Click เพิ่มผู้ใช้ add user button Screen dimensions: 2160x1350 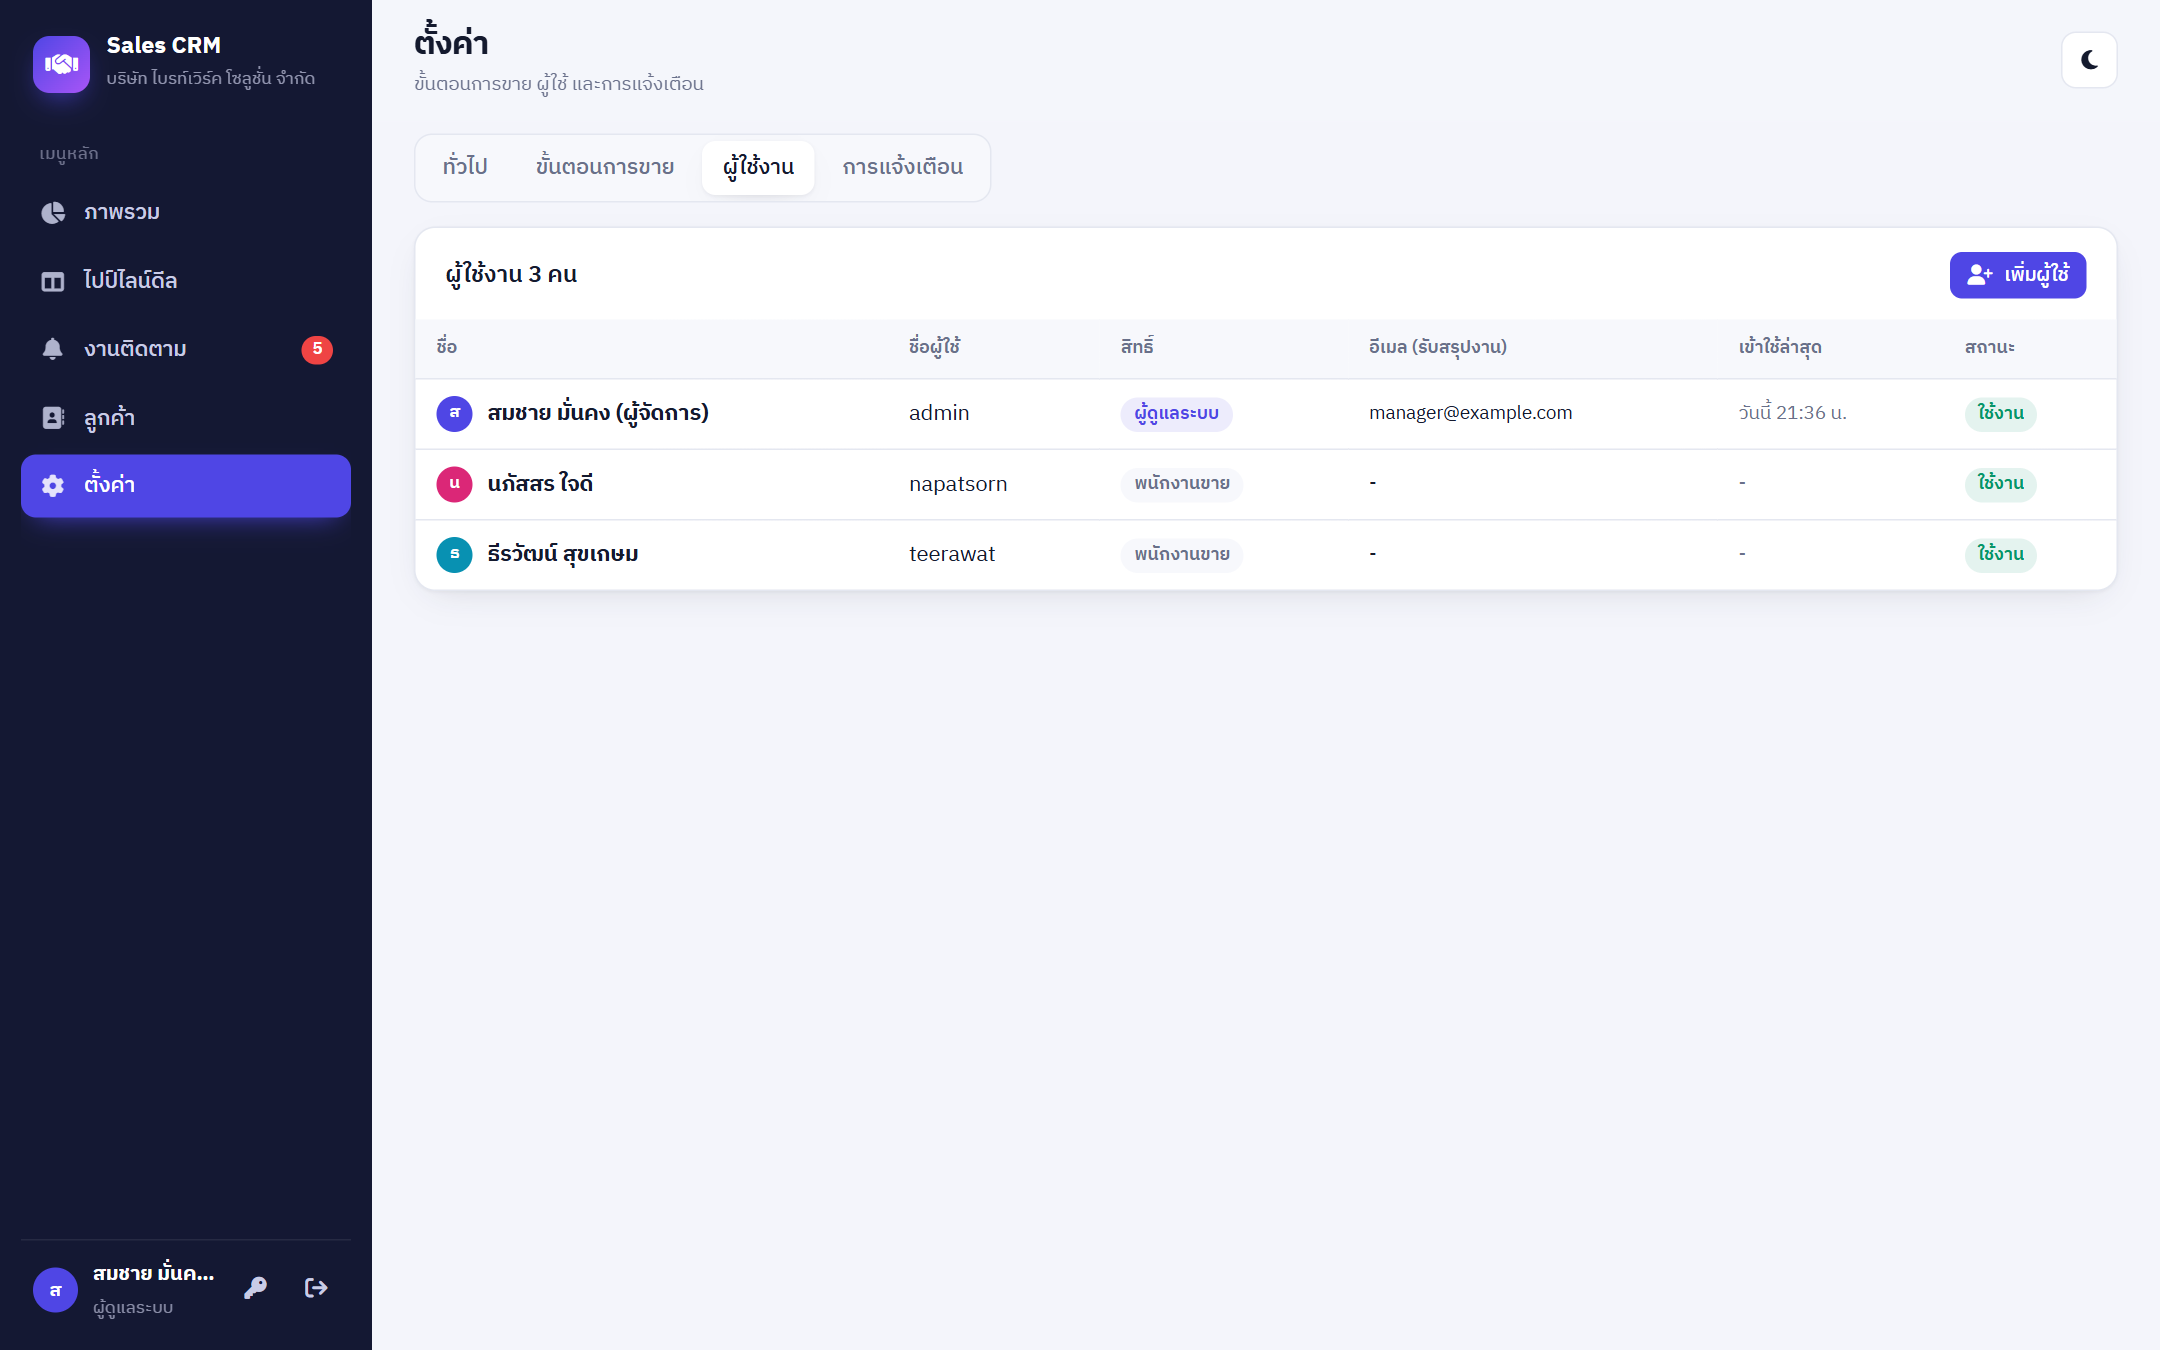(x=2018, y=275)
